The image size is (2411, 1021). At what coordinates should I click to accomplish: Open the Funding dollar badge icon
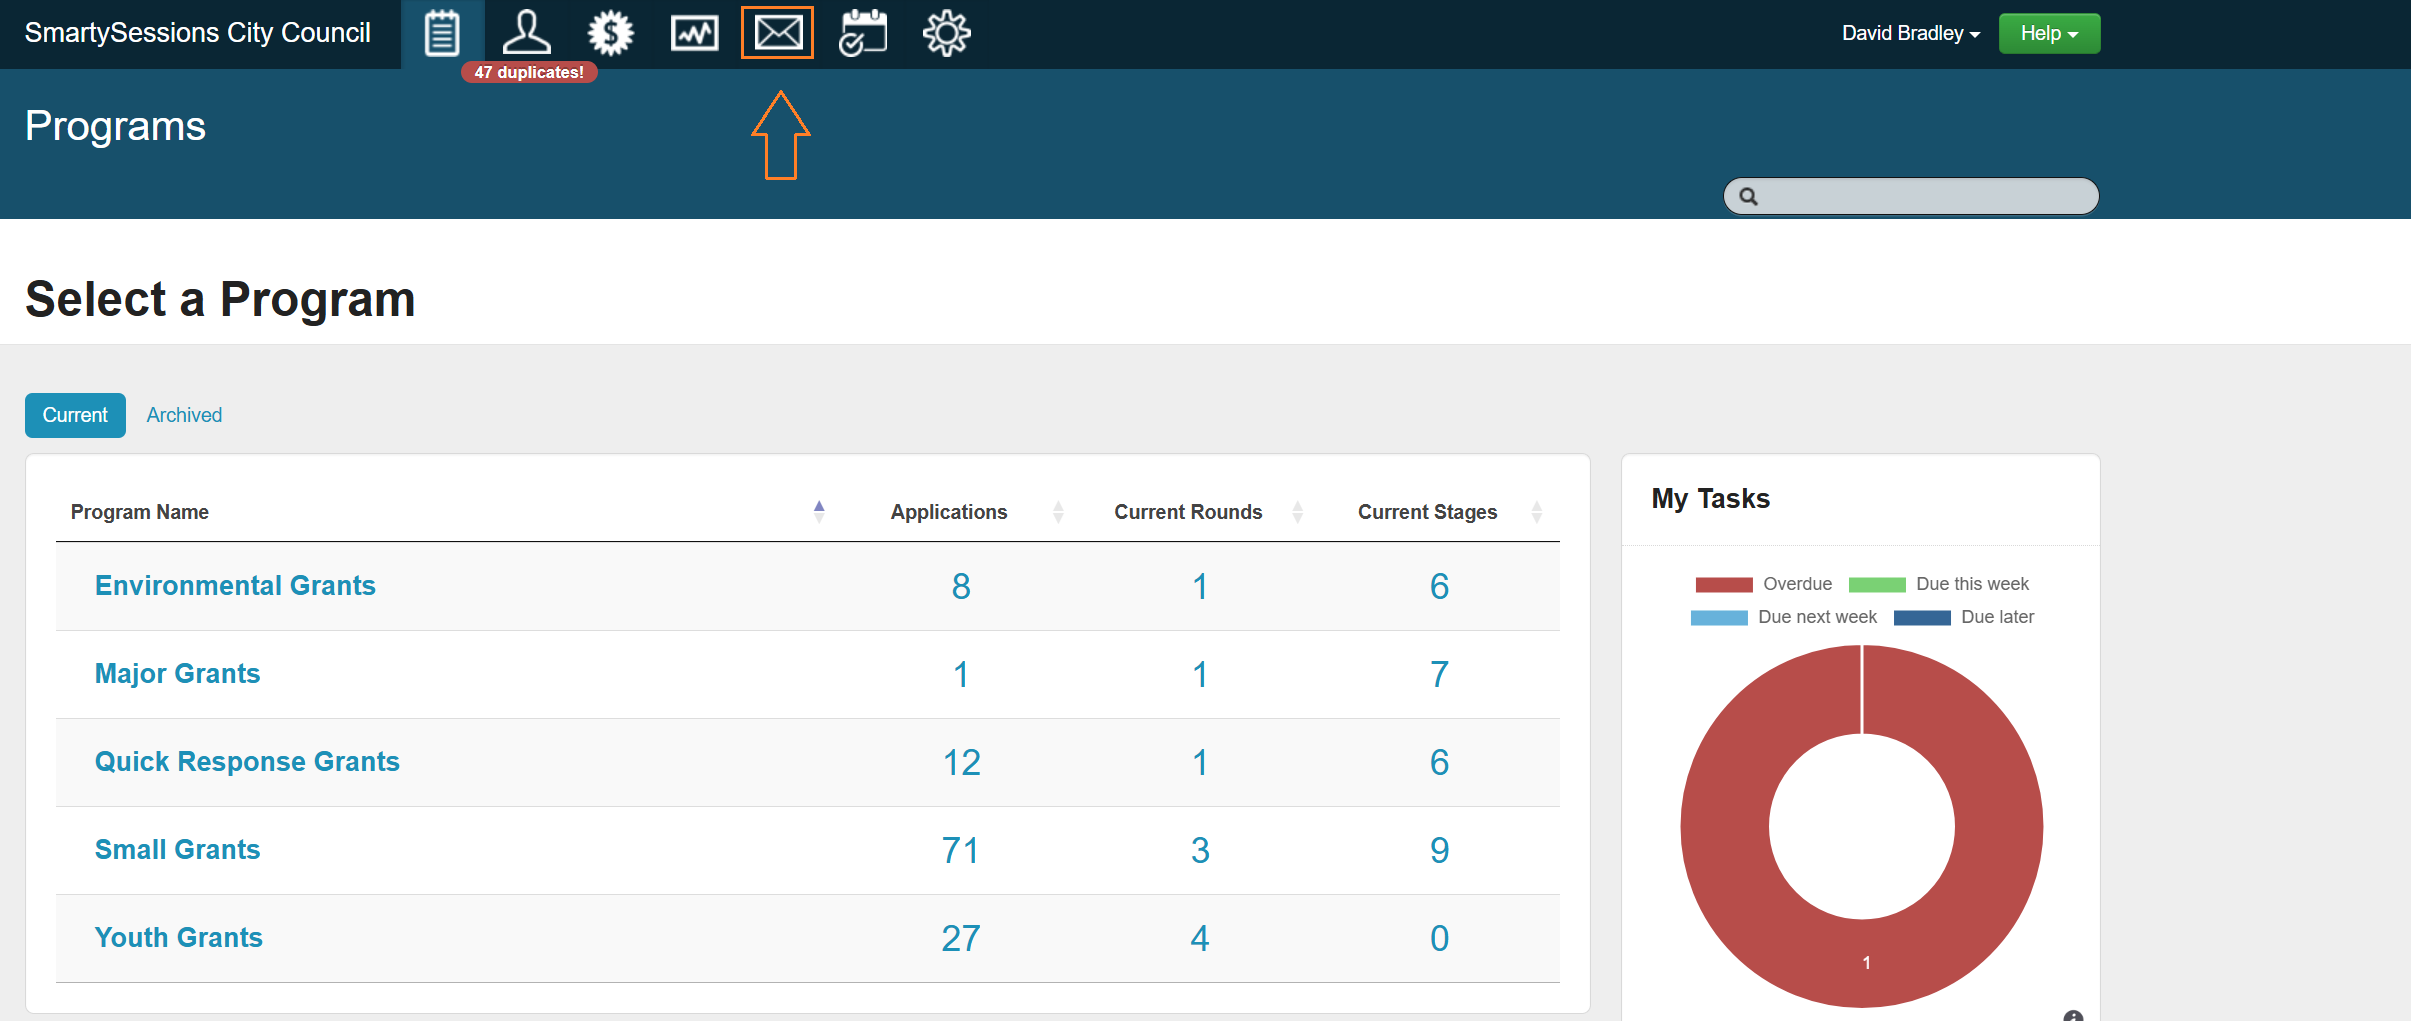tap(610, 33)
